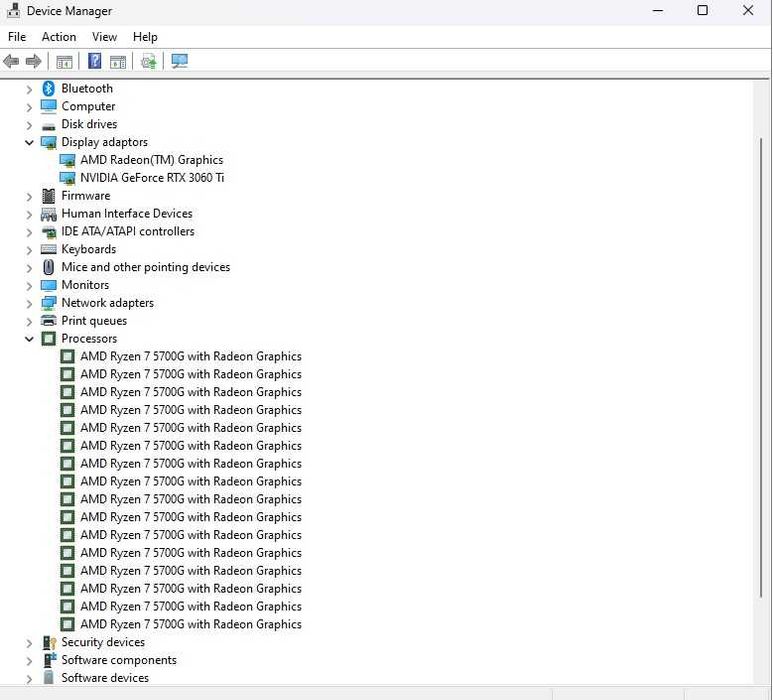The height and width of the screenshot is (700, 773).
Task: Click the Display adaptors category icon
Action: [48, 142]
